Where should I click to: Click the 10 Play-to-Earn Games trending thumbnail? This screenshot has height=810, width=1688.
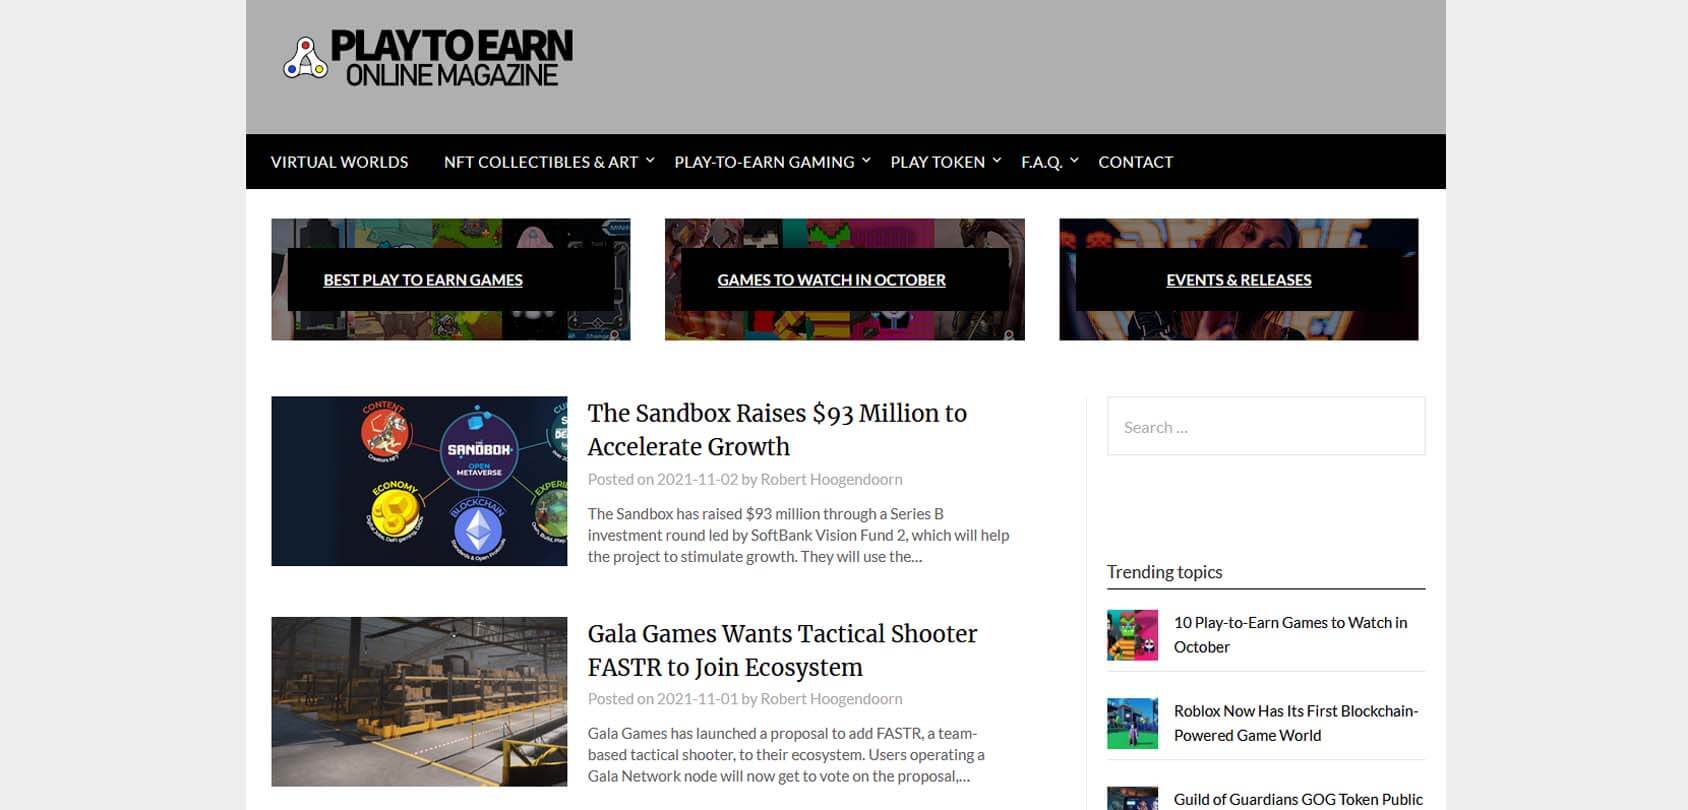[x=1132, y=635]
